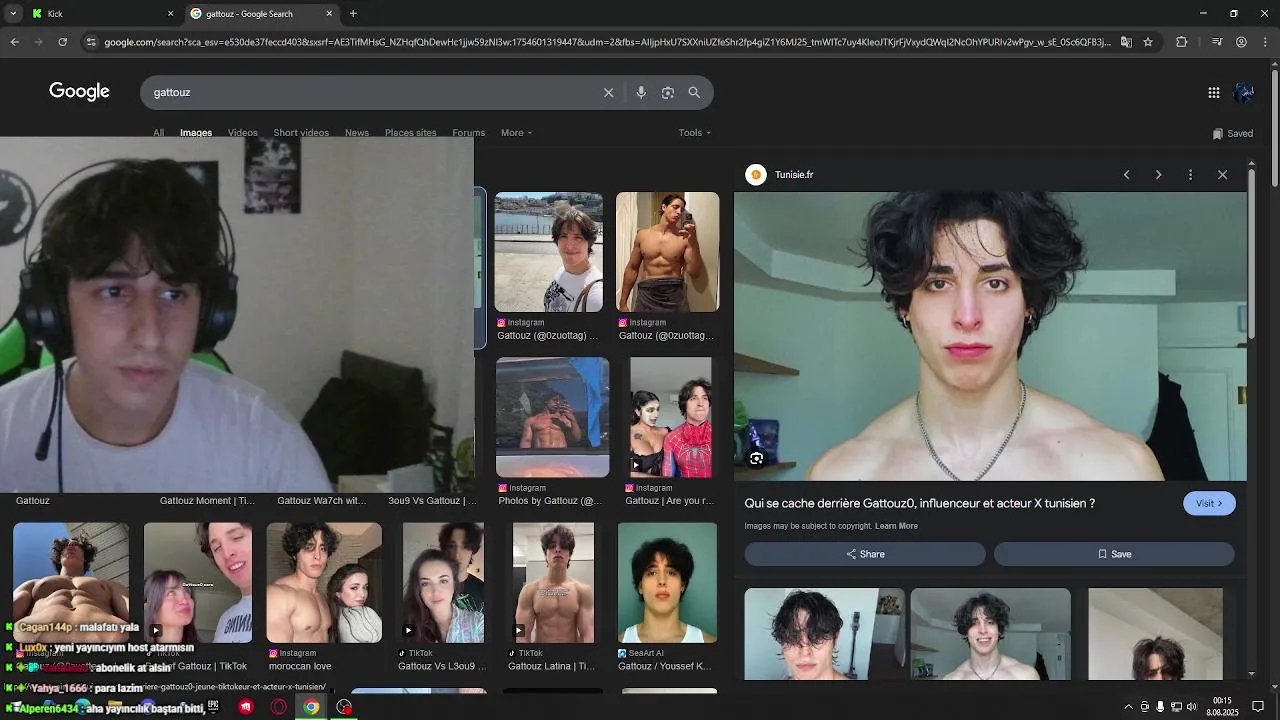
Task: Open the Spider-Man costume image thumbnail
Action: (671, 417)
